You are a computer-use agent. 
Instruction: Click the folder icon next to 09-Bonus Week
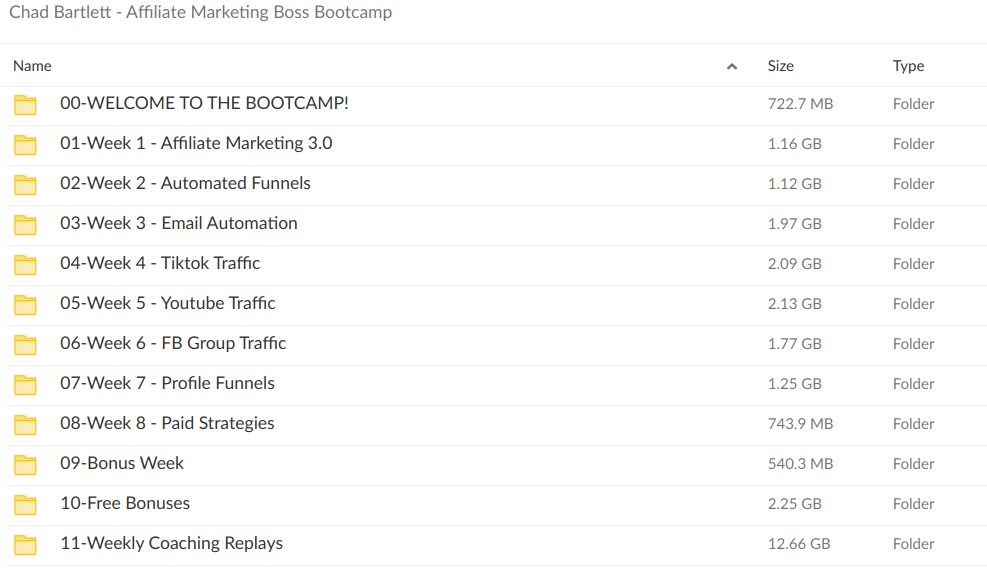click(x=25, y=464)
